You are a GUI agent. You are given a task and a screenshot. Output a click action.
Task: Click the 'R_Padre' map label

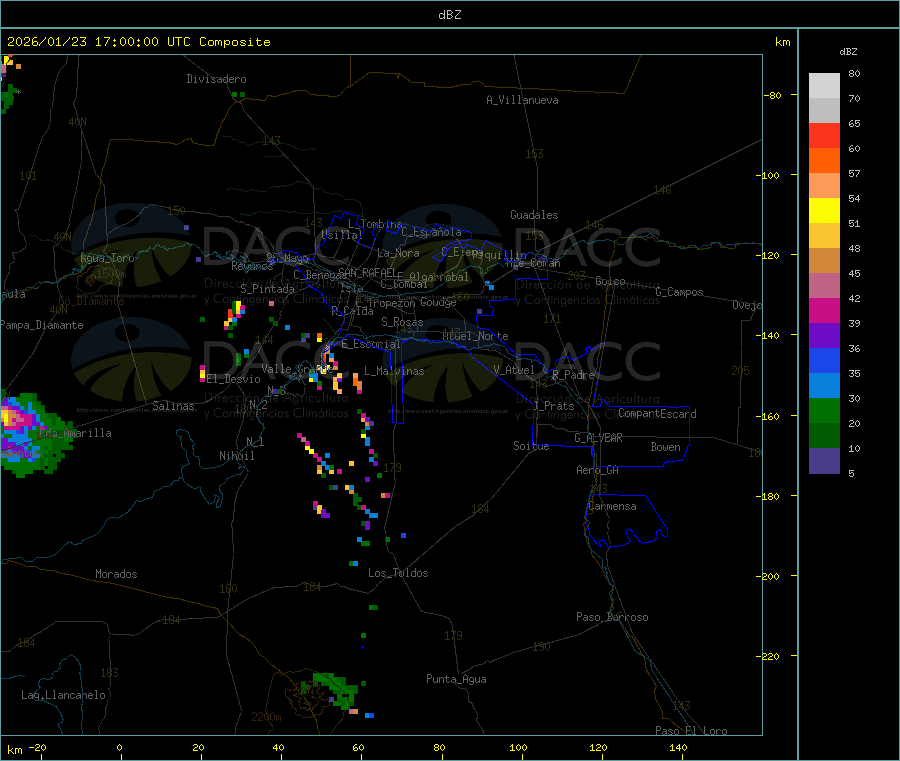(573, 375)
